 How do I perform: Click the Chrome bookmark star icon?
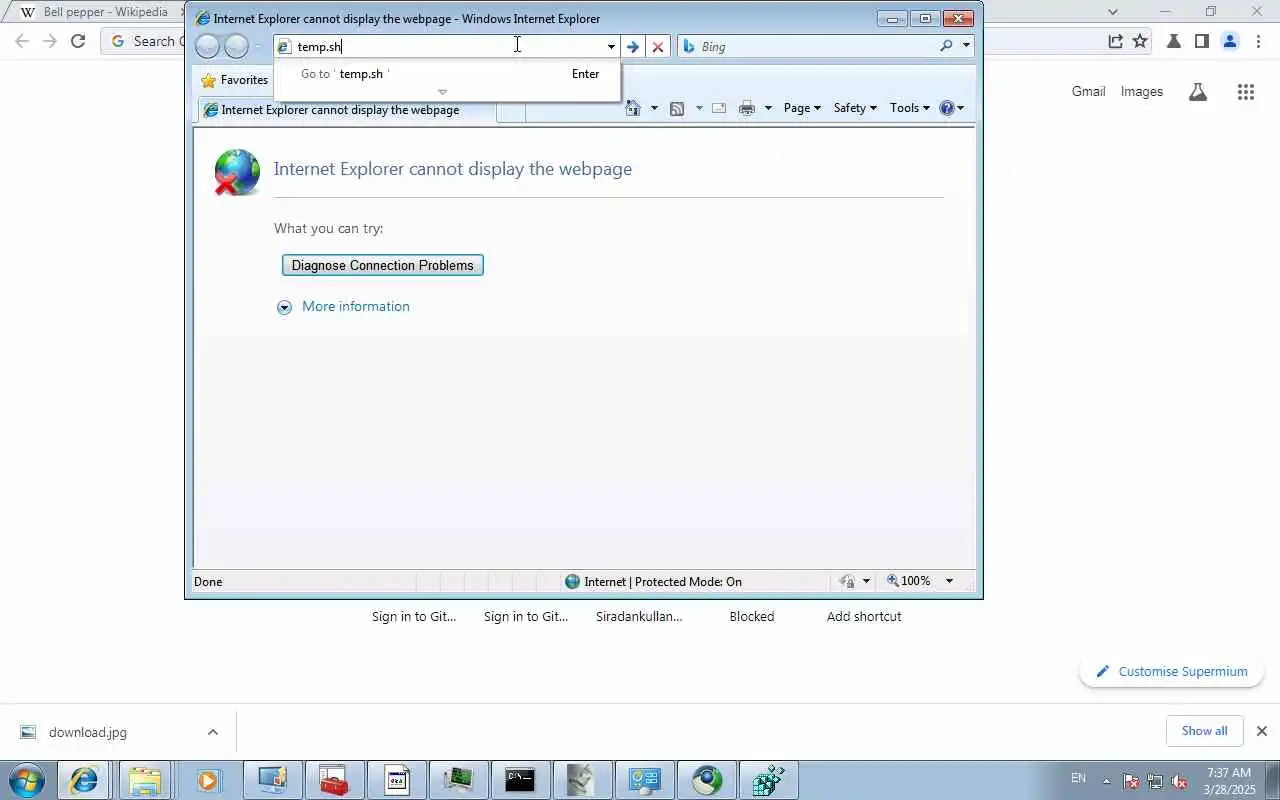1140,41
